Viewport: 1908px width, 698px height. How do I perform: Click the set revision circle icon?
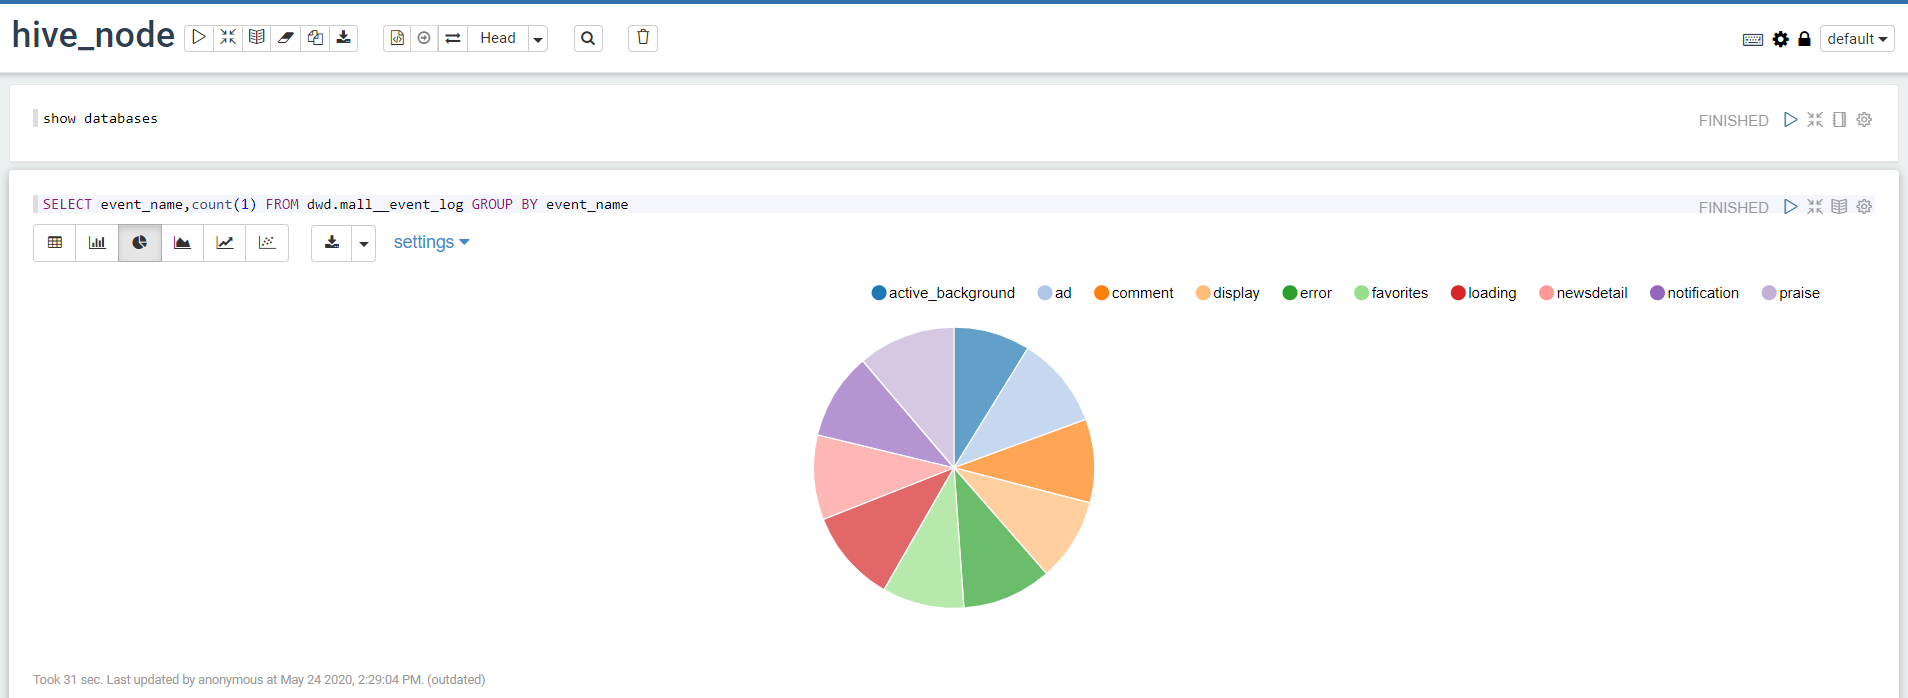click(x=424, y=38)
